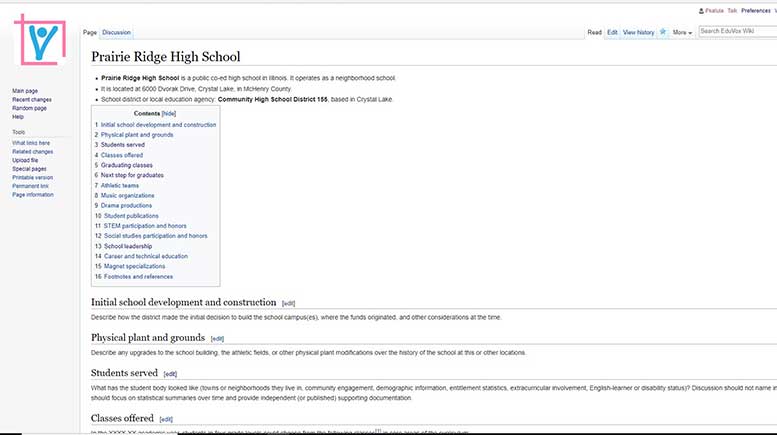This screenshot has height=435, width=777.
Task: Add page to watchlist with star icon
Action: (x=663, y=32)
